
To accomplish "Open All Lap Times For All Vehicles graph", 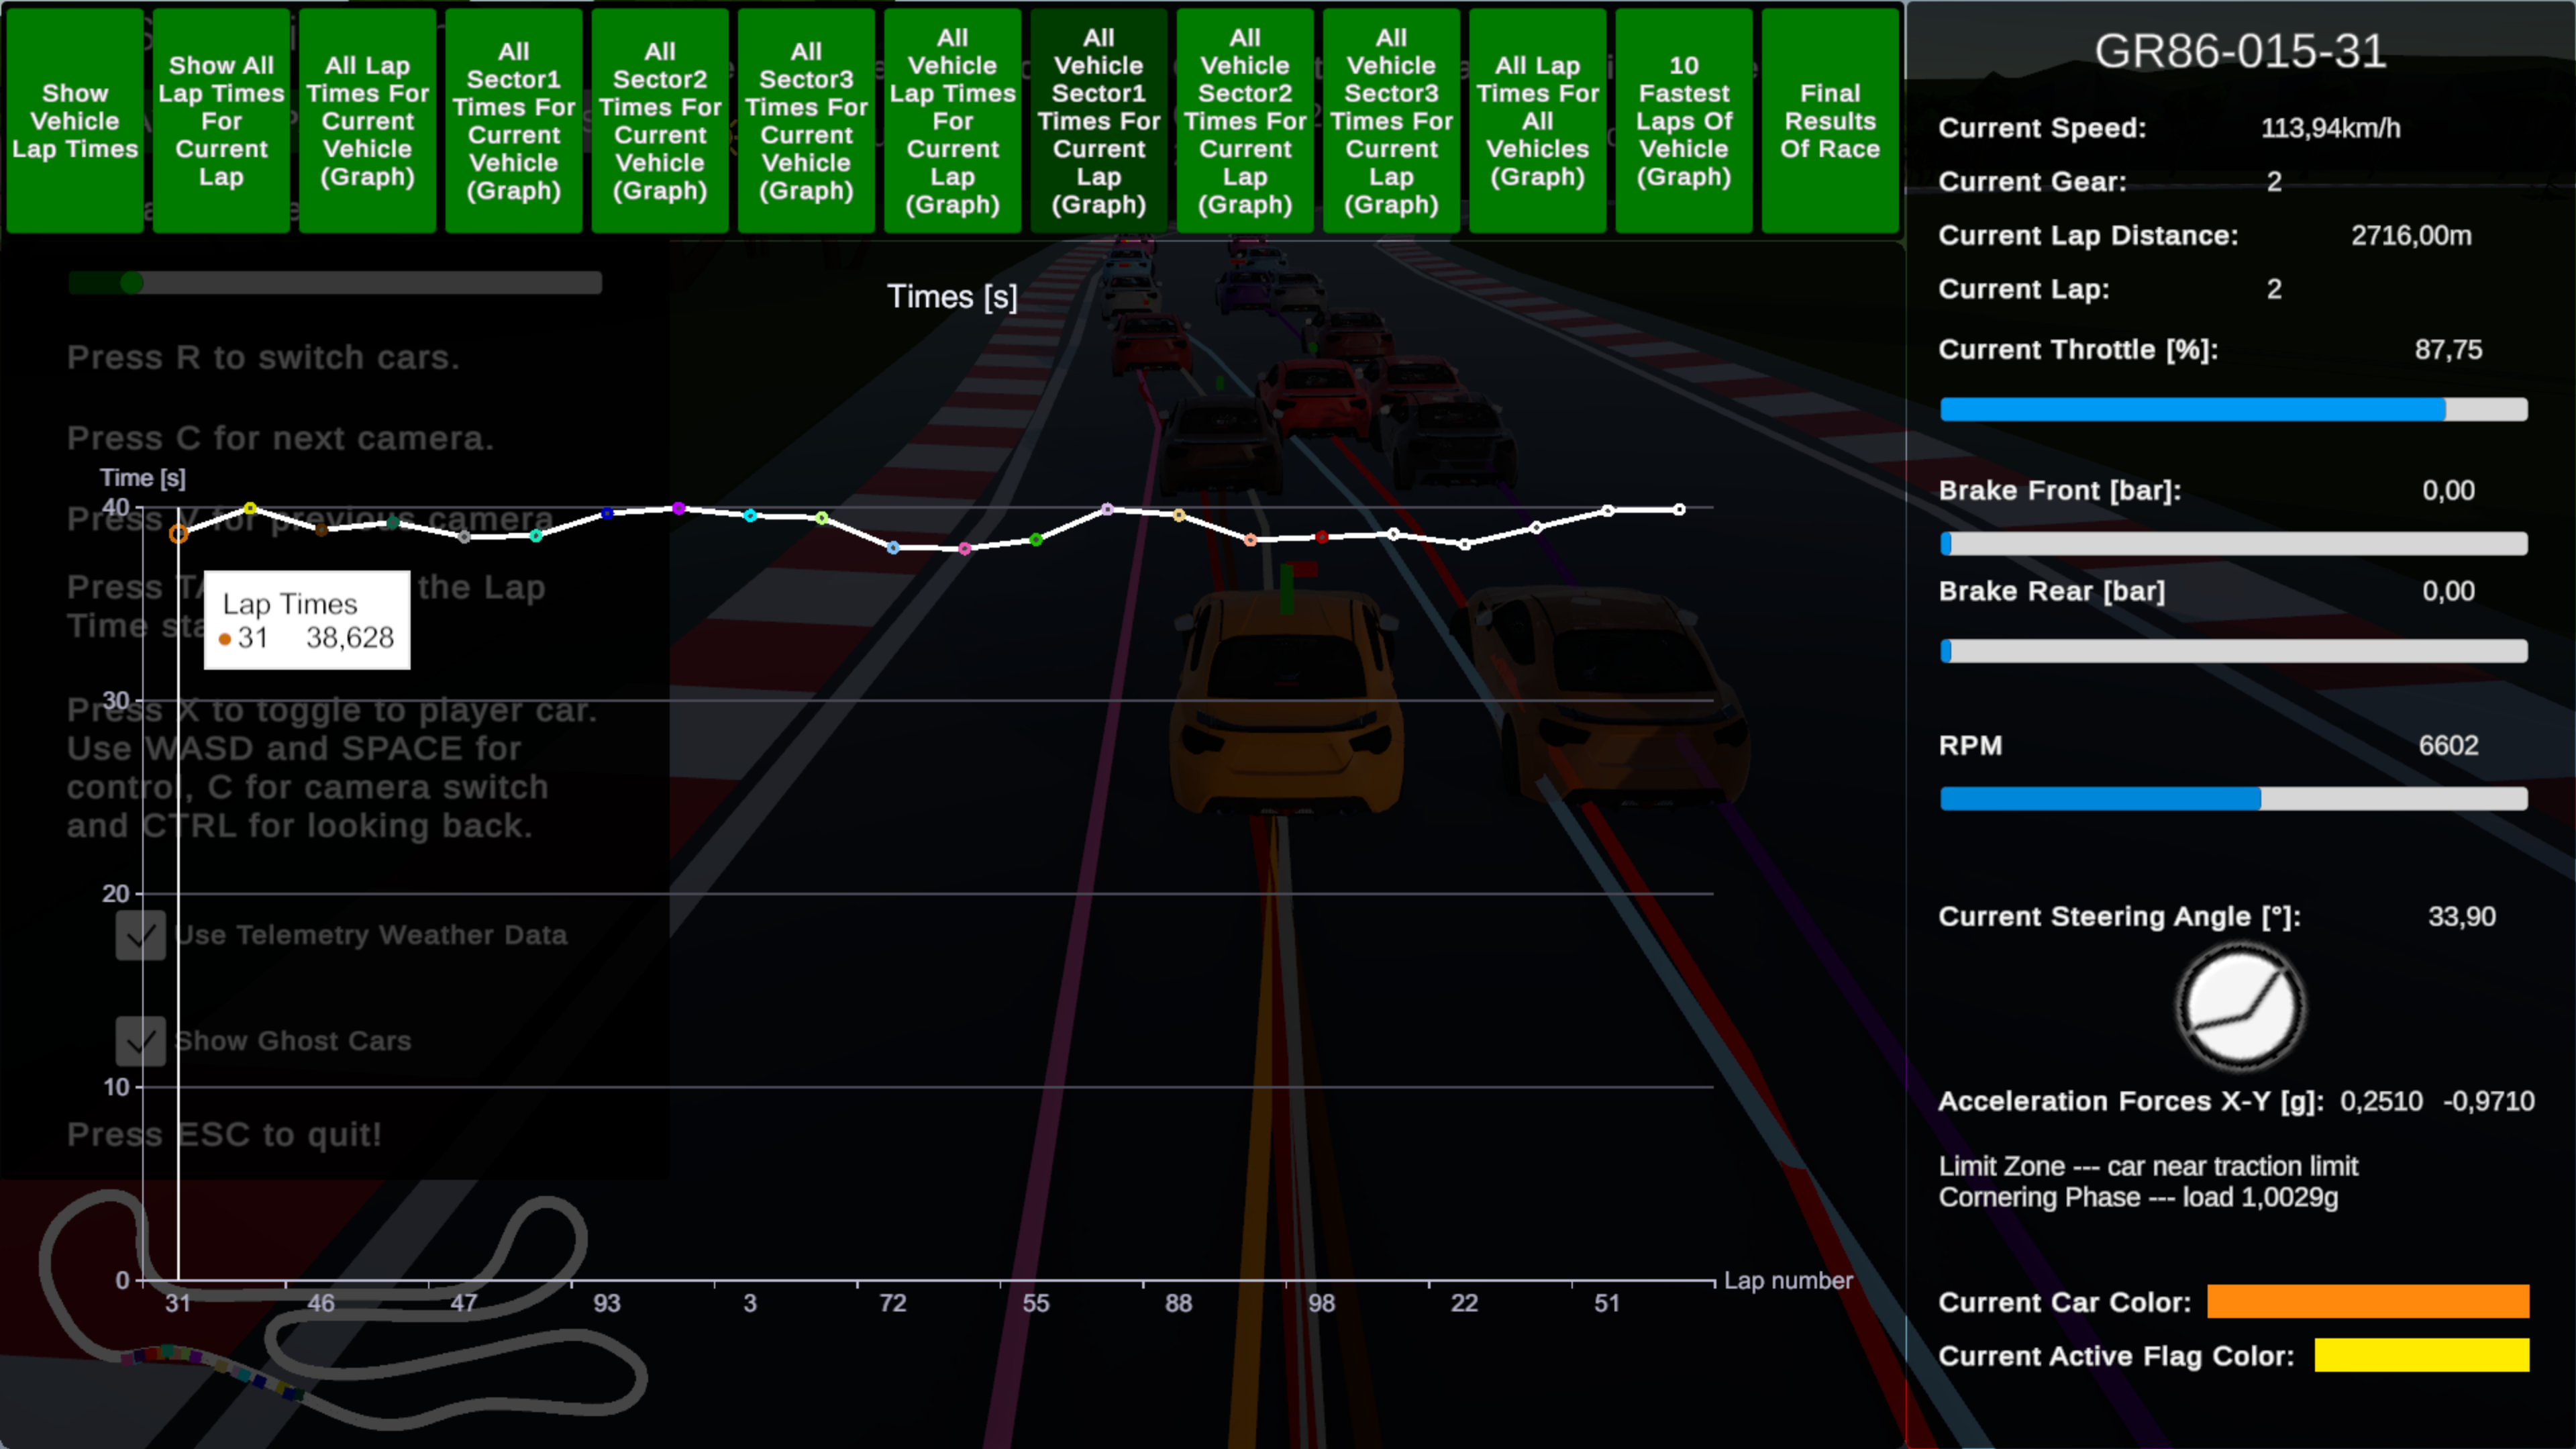I will (x=1537, y=121).
